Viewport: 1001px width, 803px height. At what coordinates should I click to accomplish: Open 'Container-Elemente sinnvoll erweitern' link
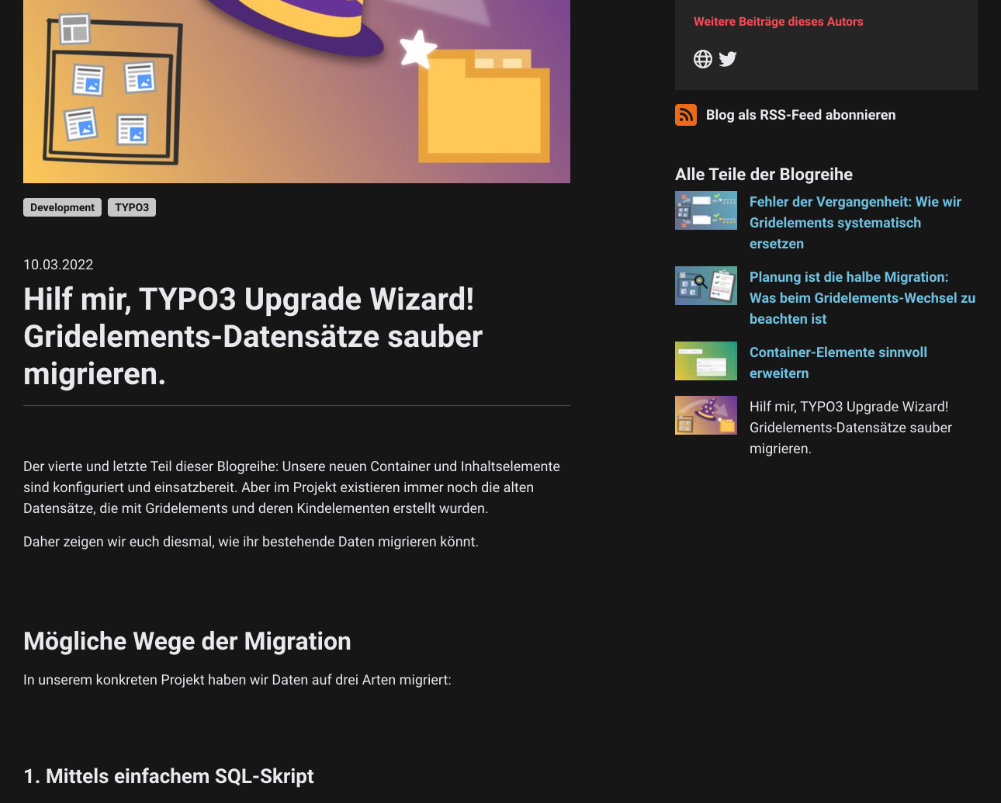click(x=838, y=363)
